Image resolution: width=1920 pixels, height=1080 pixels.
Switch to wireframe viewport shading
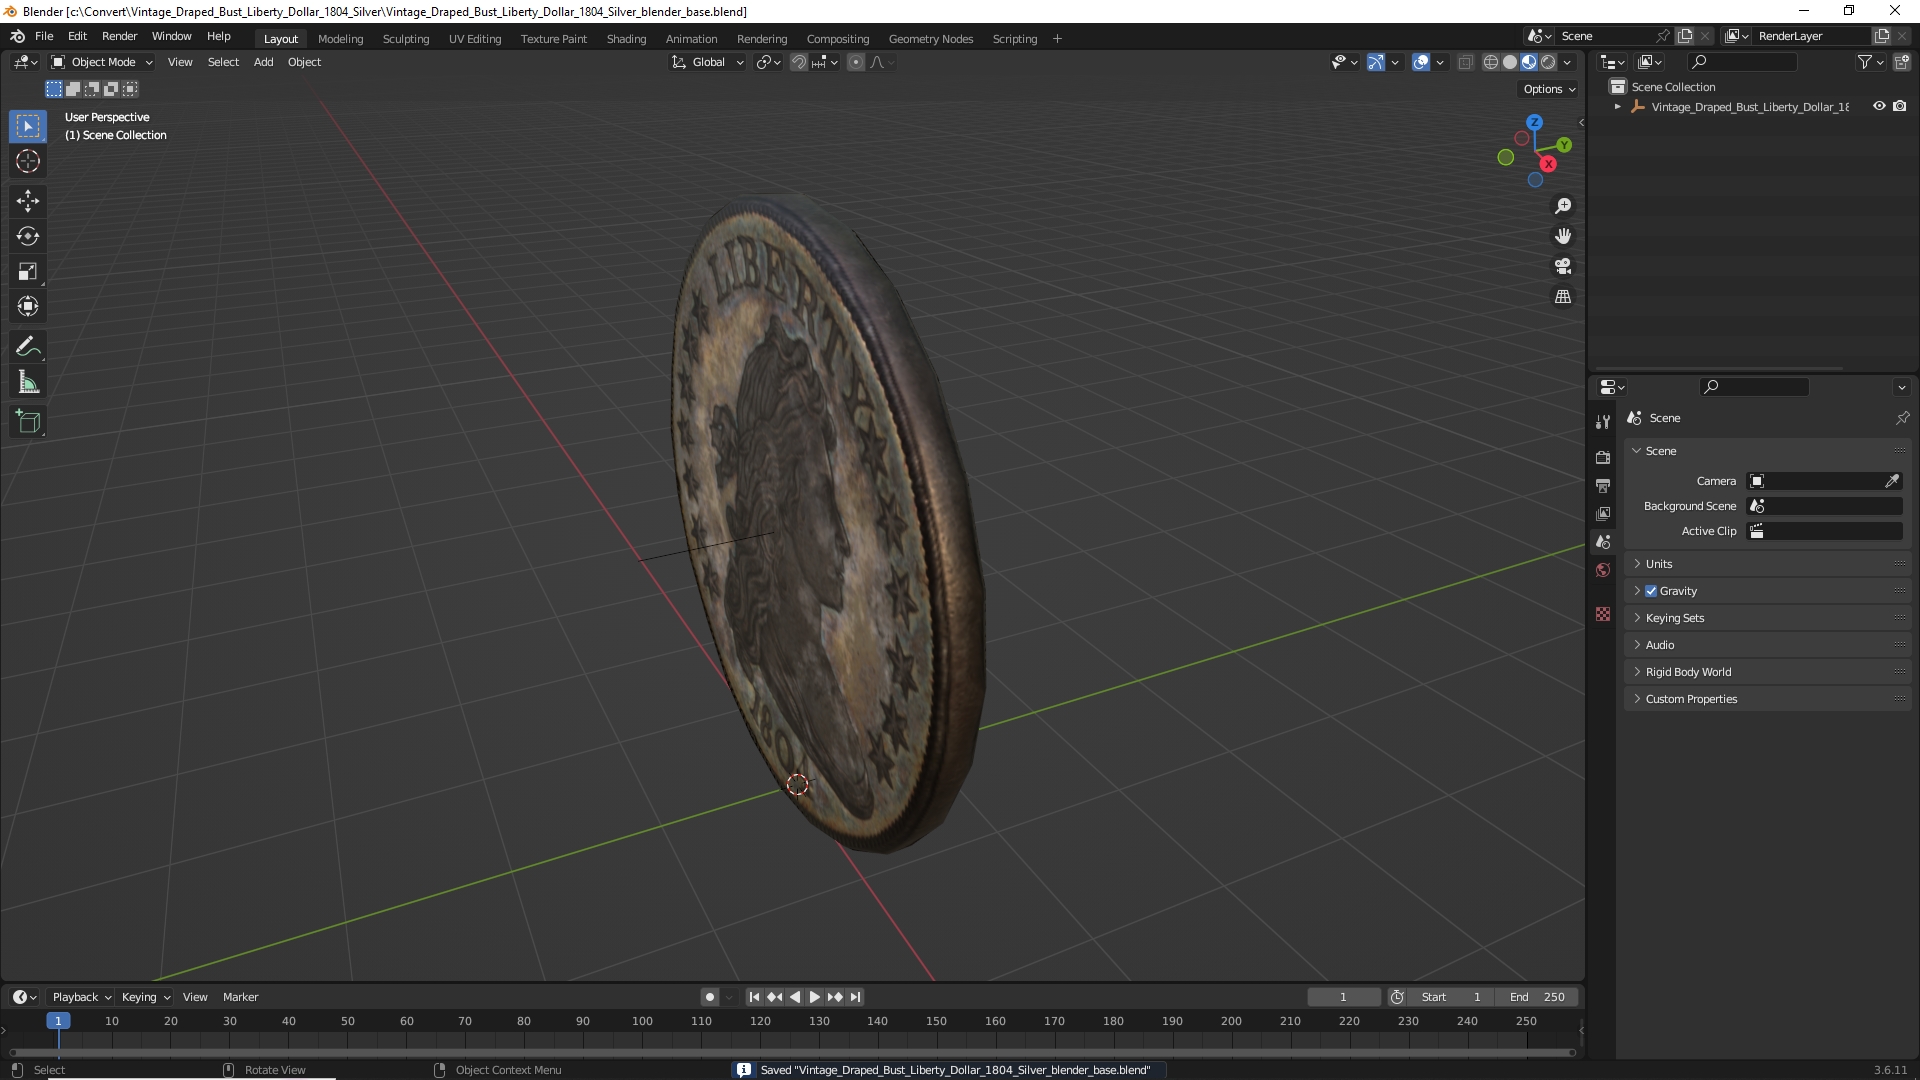point(1491,62)
